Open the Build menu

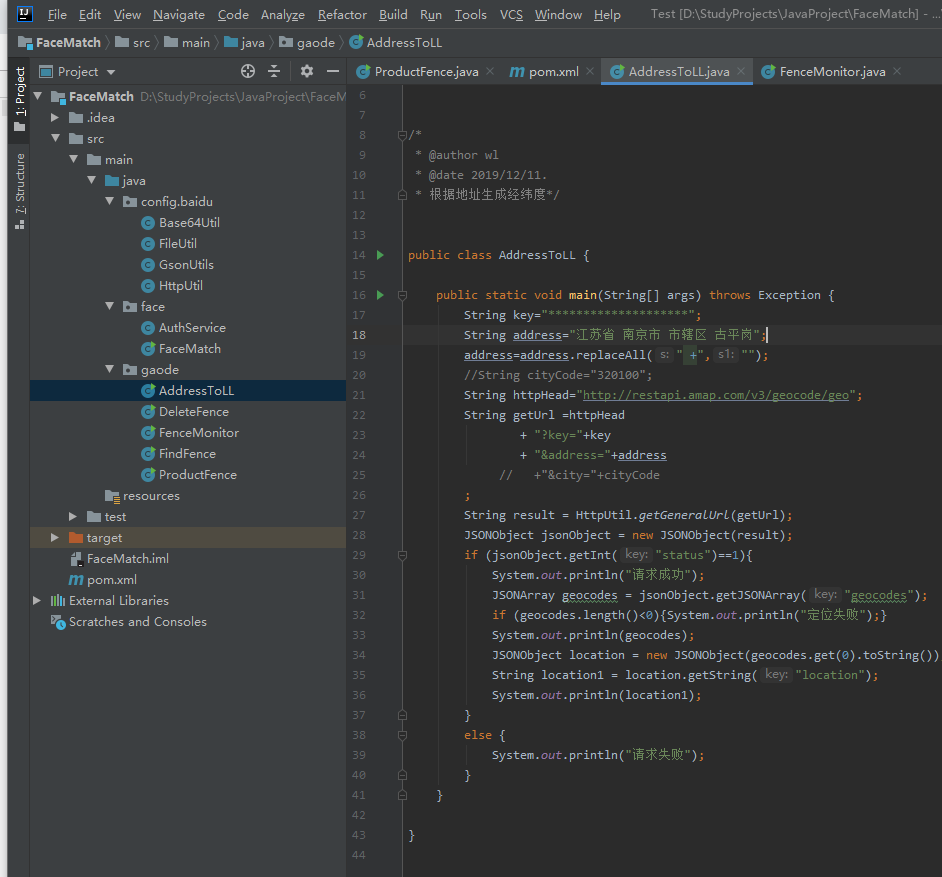[x=393, y=14]
